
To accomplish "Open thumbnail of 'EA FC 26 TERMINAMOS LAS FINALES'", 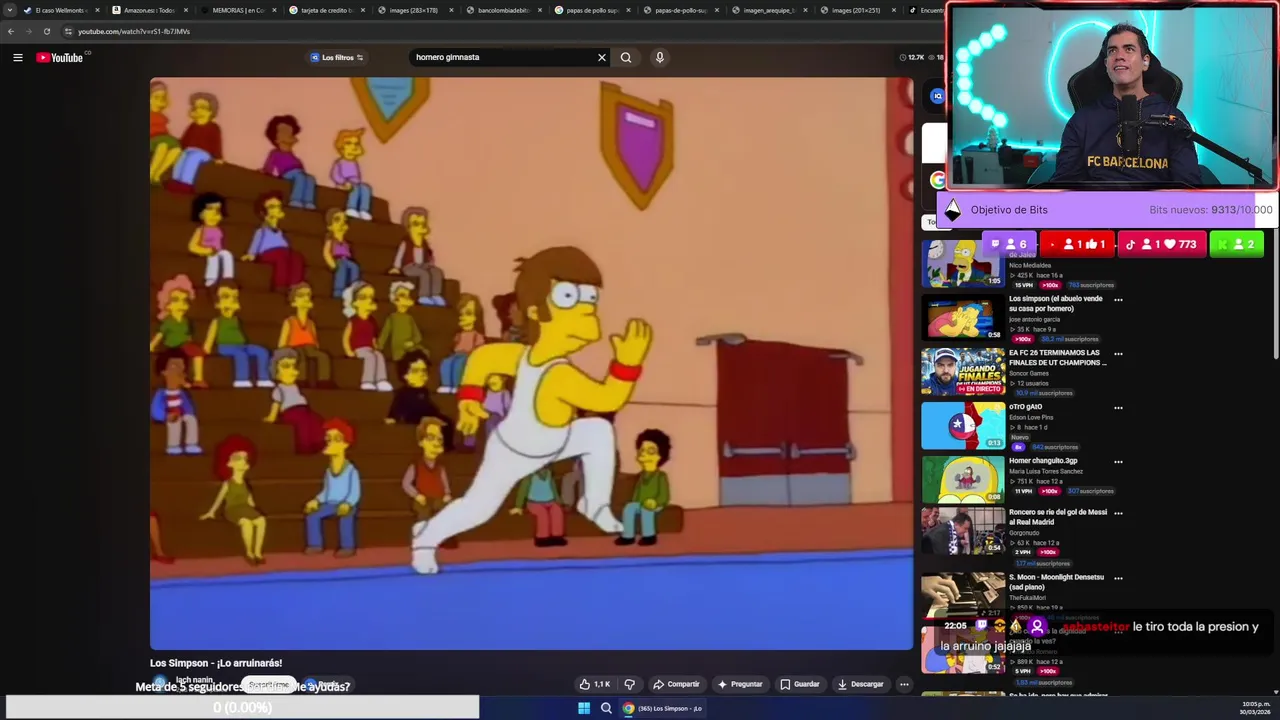I will [963, 371].
